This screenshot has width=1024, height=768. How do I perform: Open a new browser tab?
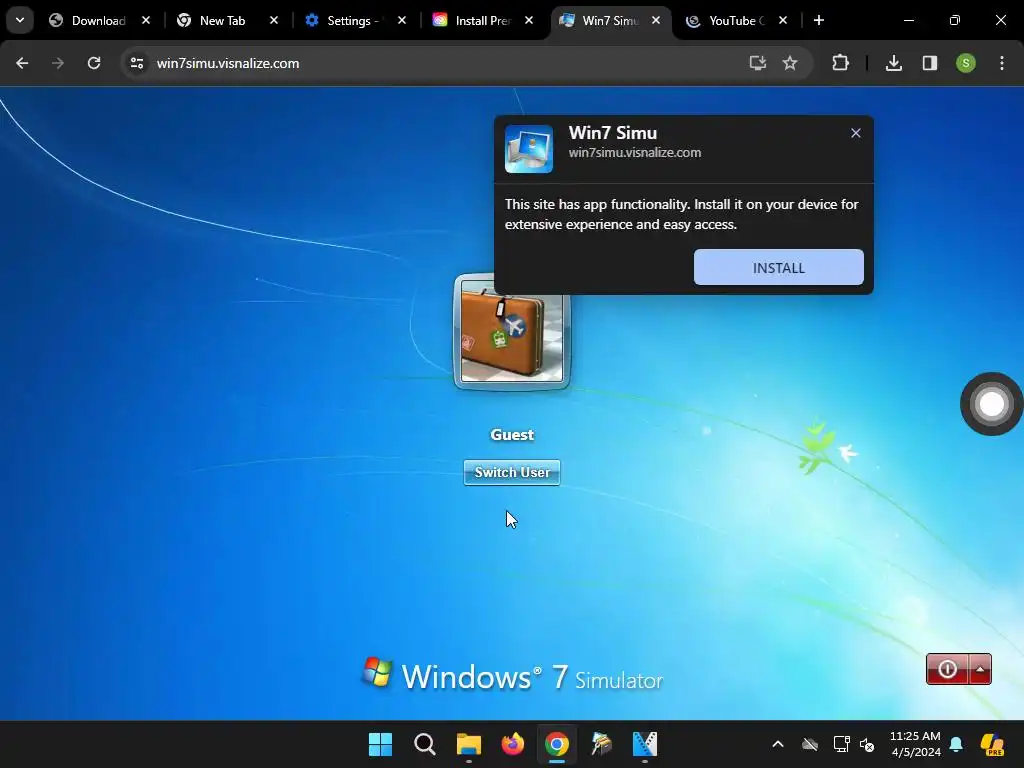tap(818, 20)
